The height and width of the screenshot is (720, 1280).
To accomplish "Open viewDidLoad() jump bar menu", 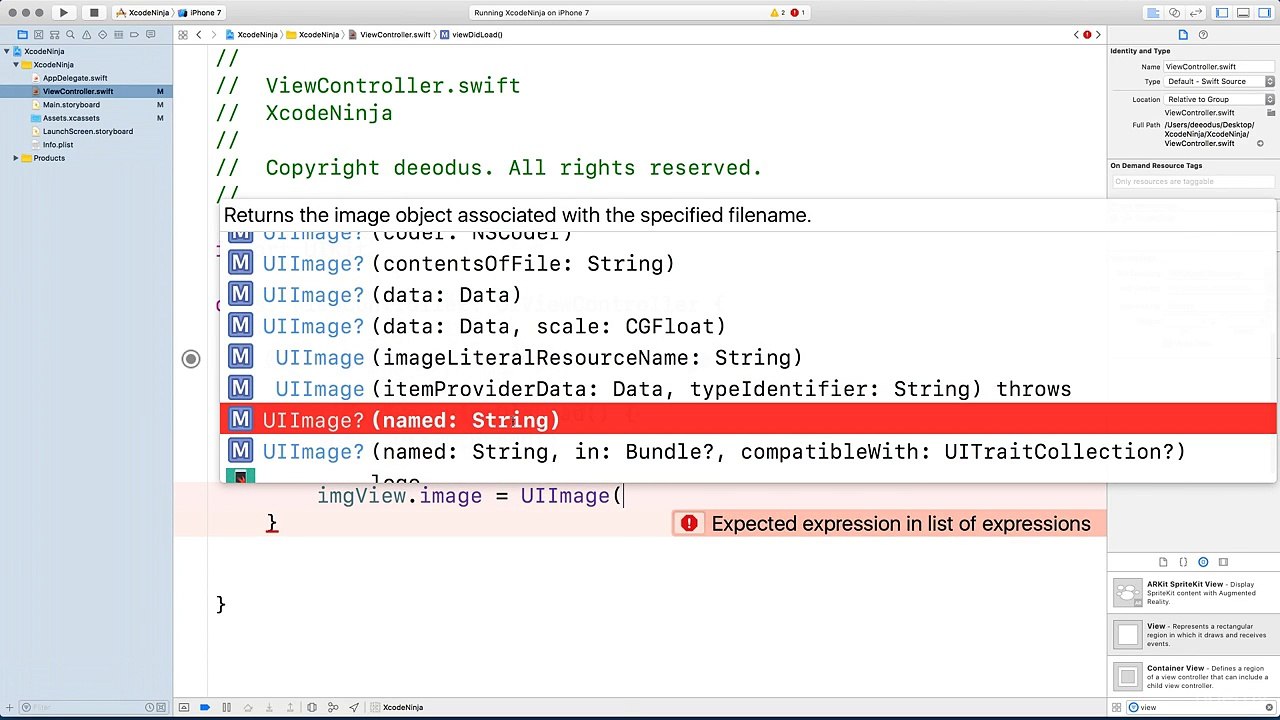I will [472, 35].
